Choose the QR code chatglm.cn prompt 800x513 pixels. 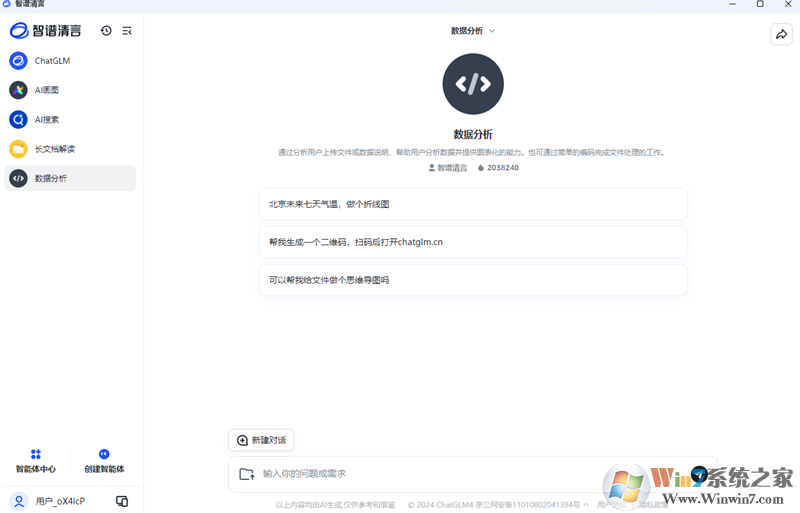pos(473,242)
